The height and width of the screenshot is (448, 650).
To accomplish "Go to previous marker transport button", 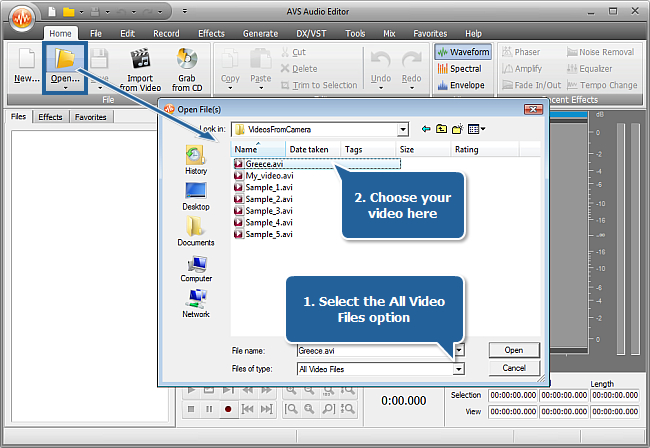I will pos(247,409).
